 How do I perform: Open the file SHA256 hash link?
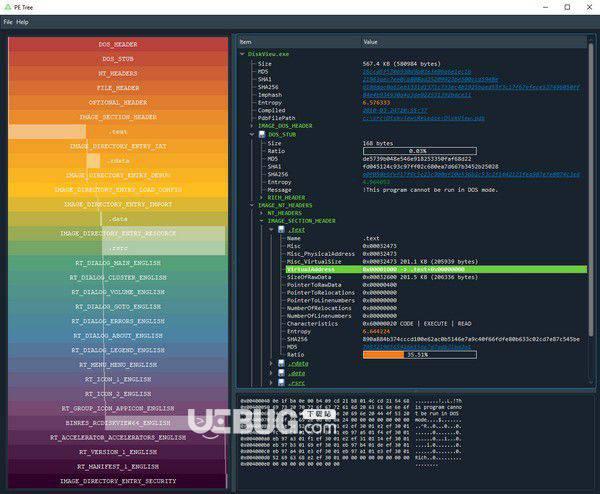tap(471, 87)
